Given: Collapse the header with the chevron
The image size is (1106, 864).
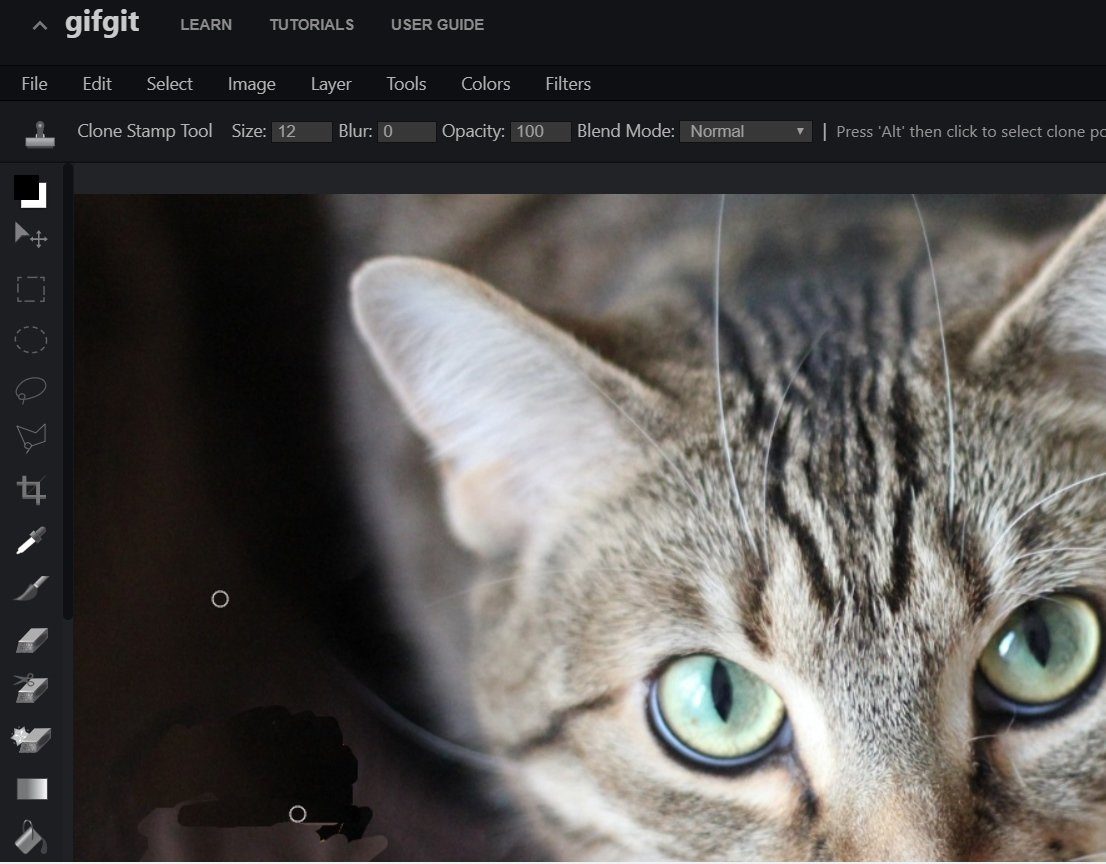Looking at the screenshot, I should [x=40, y=26].
